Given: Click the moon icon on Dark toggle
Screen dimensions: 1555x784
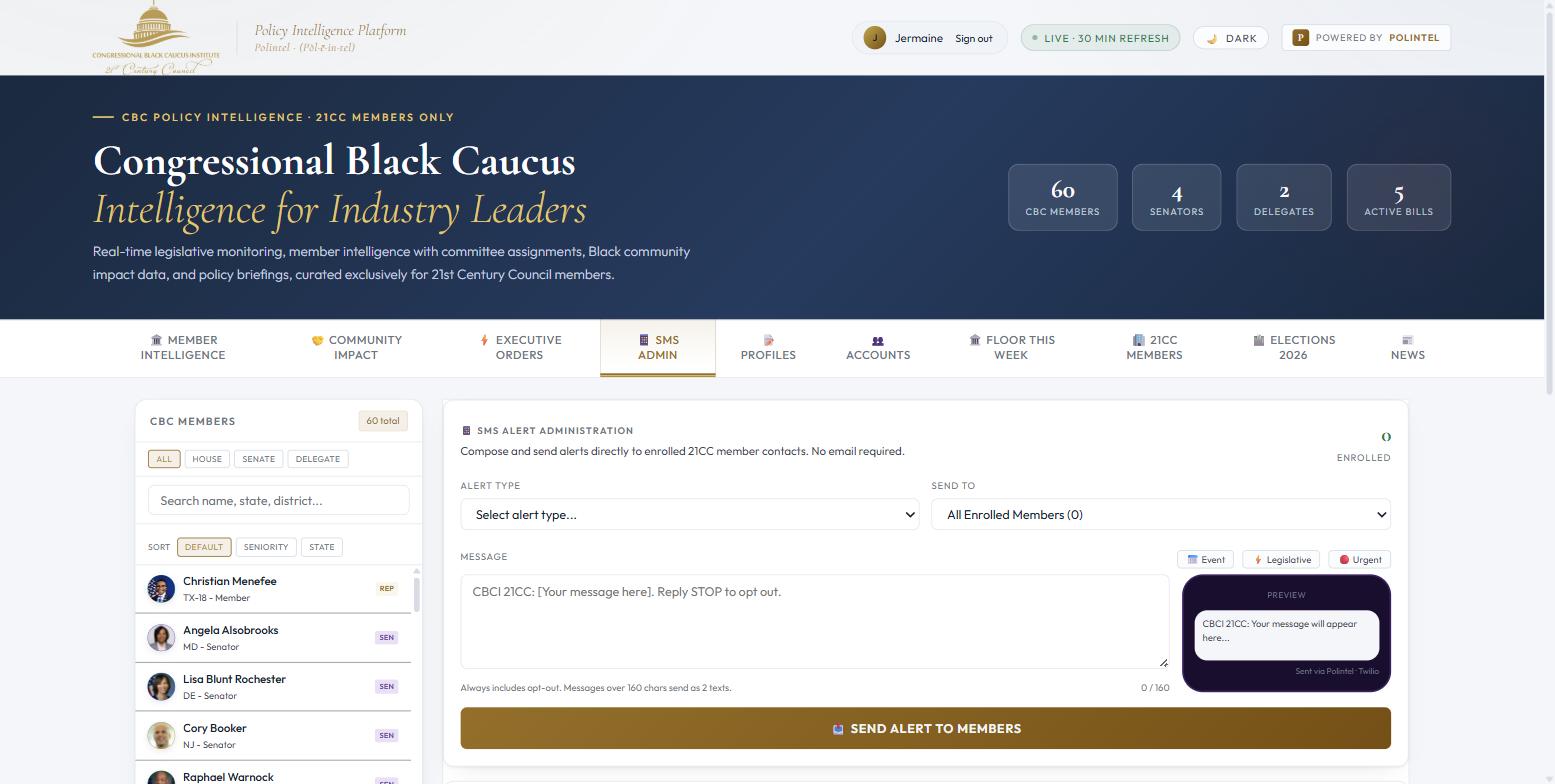Looking at the screenshot, I should [1212, 39].
